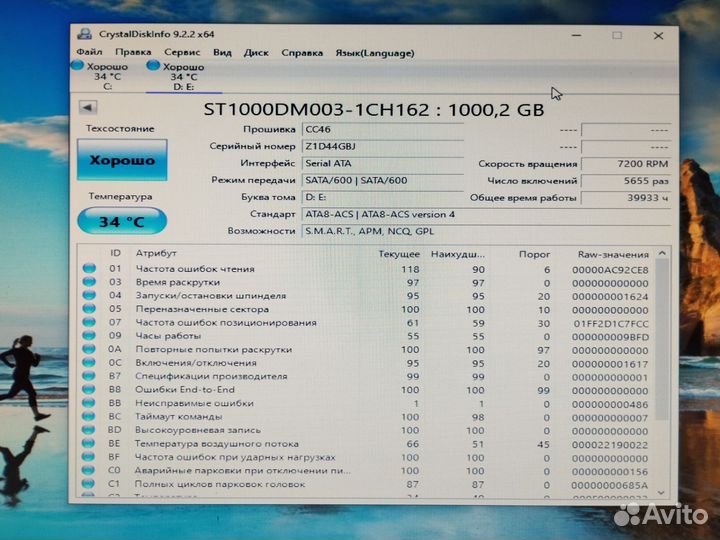Image resolution: width=720 pixels, height=540 pixels.
Task: Click the status icon for attribute B7
Action: tap(89, 376)
